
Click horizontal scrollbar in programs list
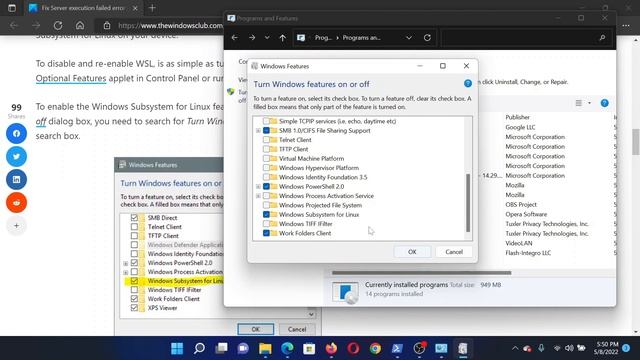tap(422, 273)
